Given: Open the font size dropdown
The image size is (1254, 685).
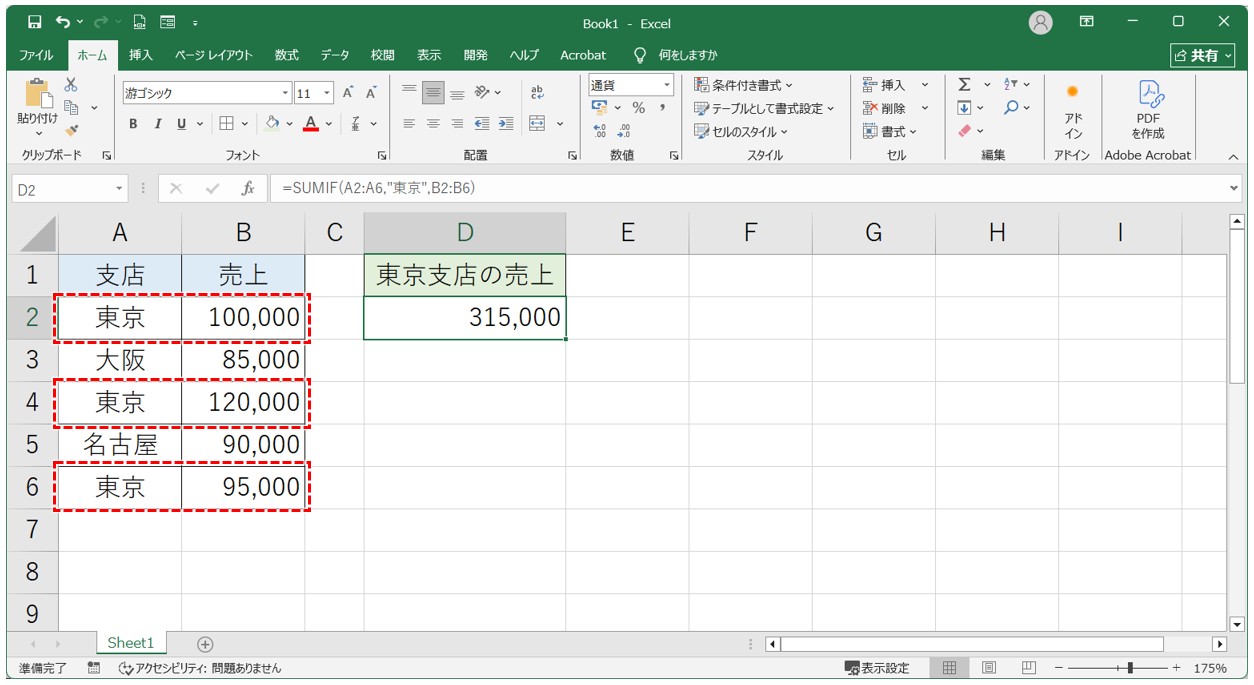Looking at the screenshot, I should tap(328, 93).
